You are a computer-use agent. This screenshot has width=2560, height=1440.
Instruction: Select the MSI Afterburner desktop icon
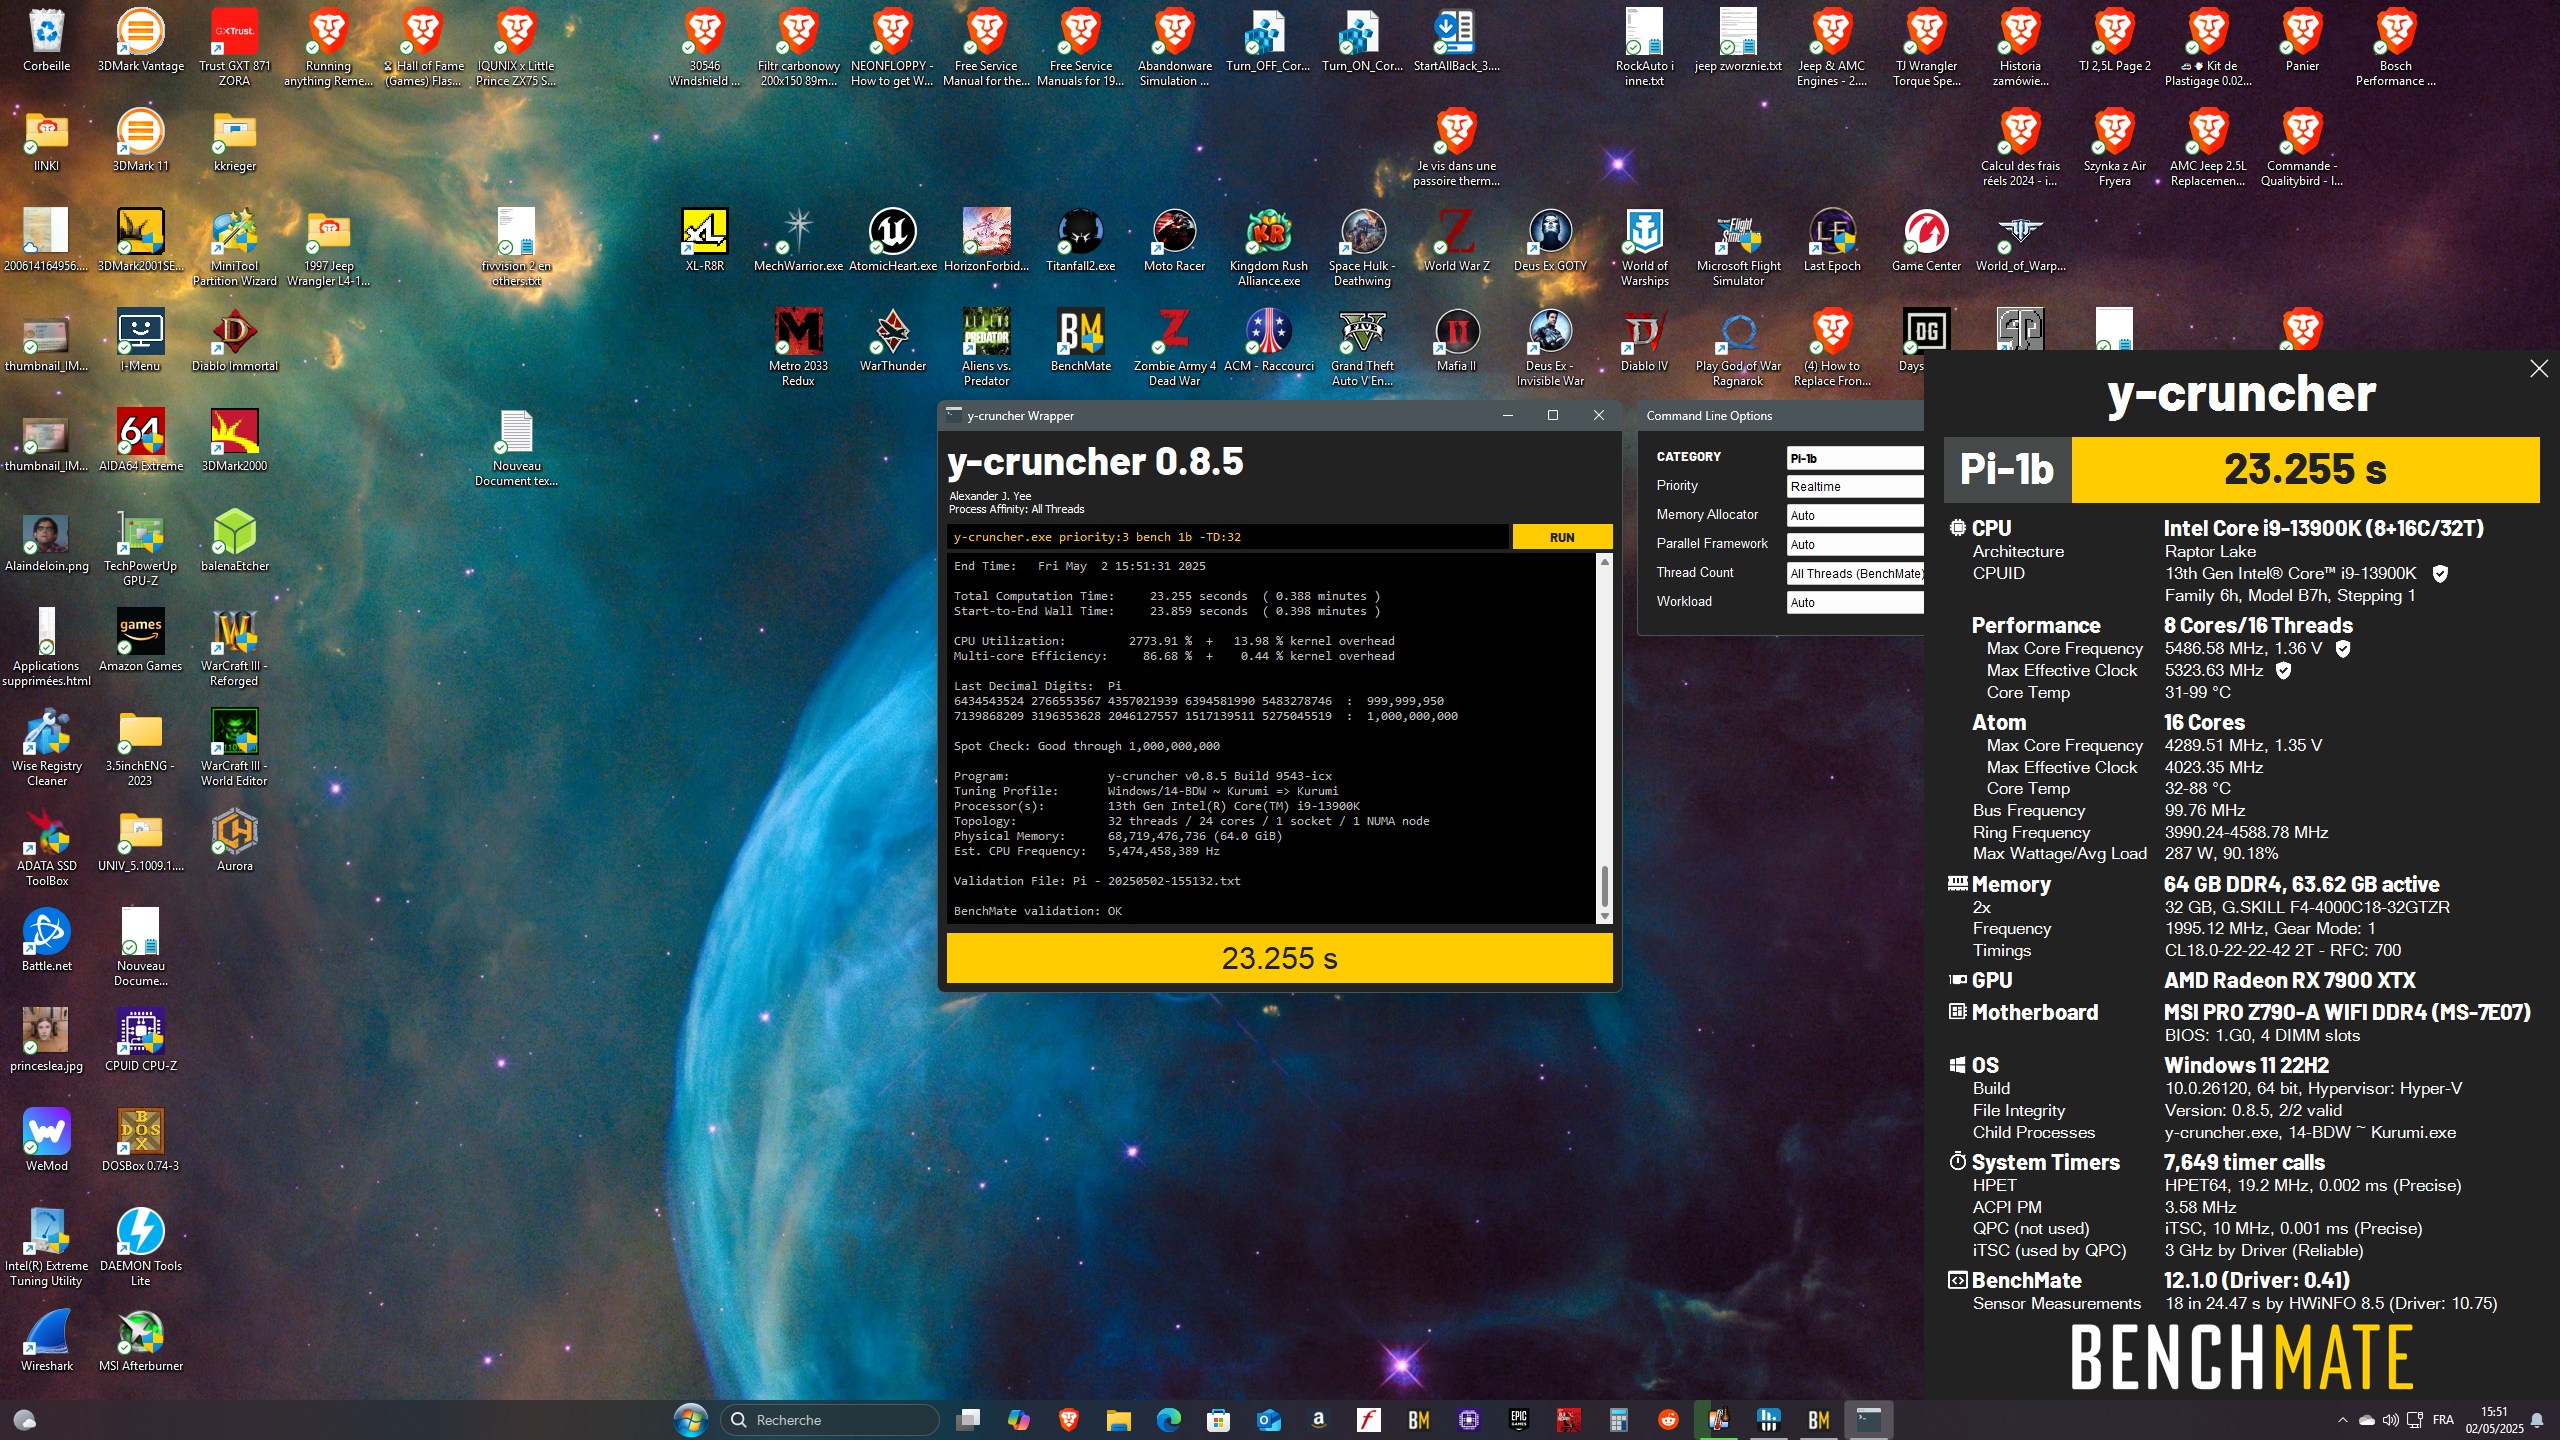(x=141, y=1341)
